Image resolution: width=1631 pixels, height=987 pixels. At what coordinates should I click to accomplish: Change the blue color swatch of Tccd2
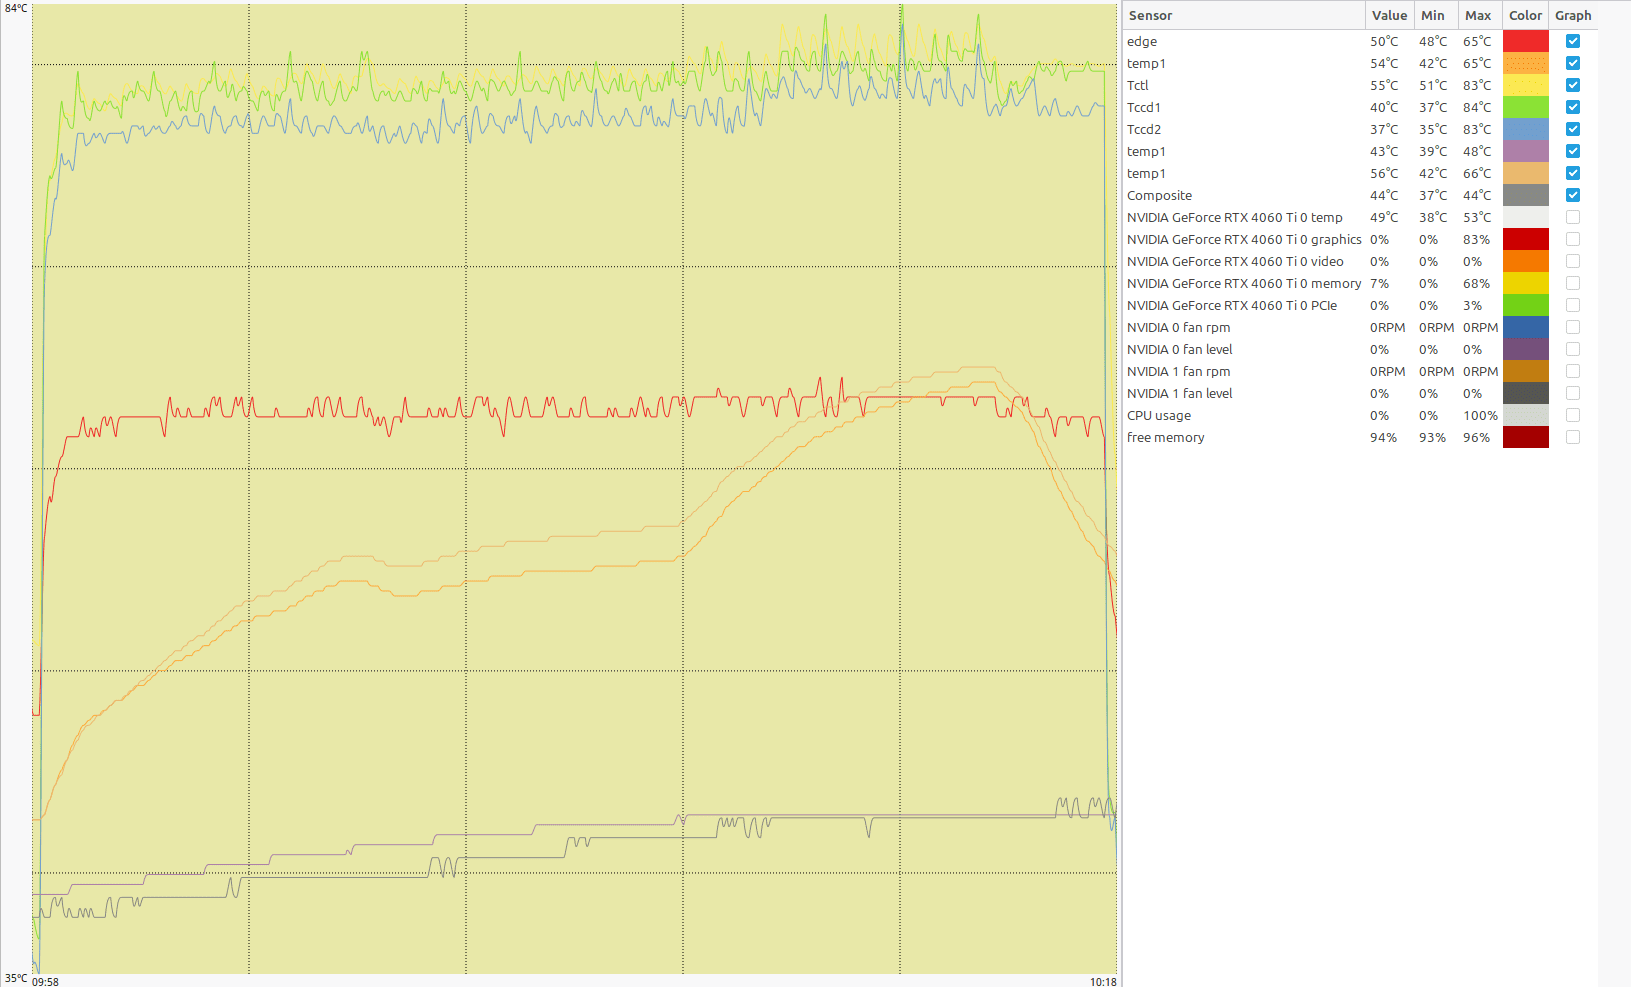(1525, 129)
